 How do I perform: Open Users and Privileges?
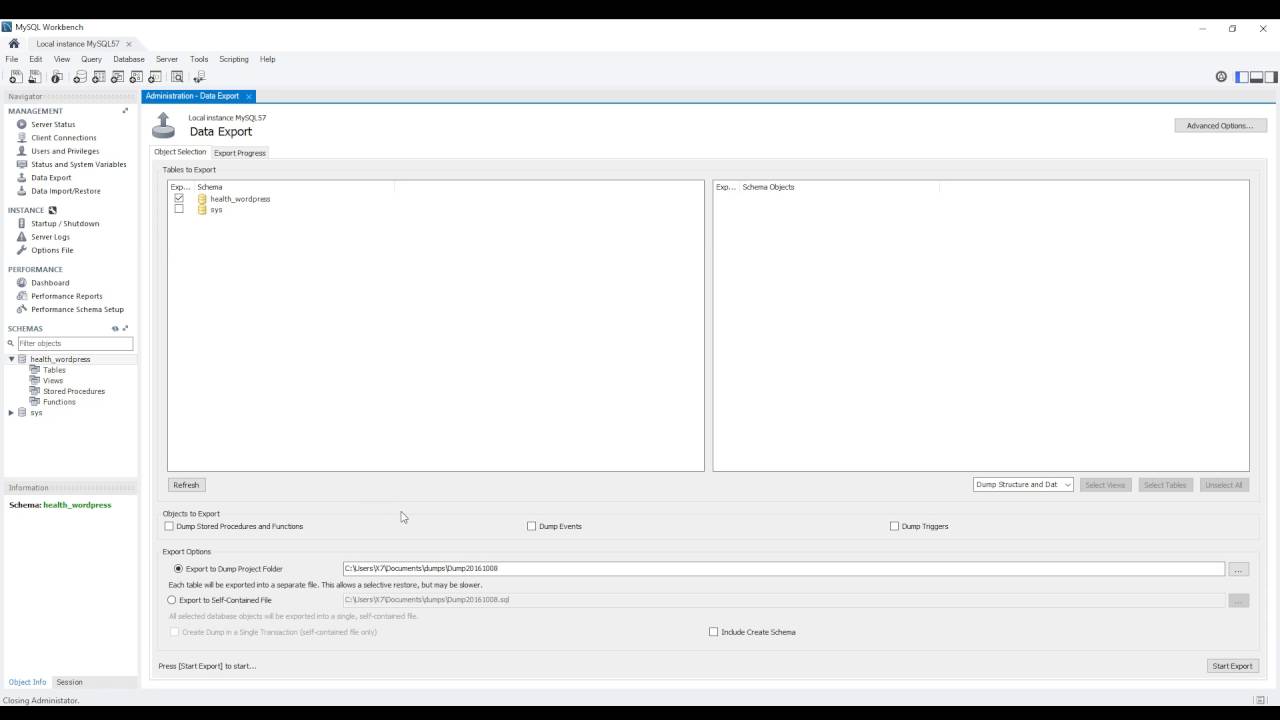65,151
